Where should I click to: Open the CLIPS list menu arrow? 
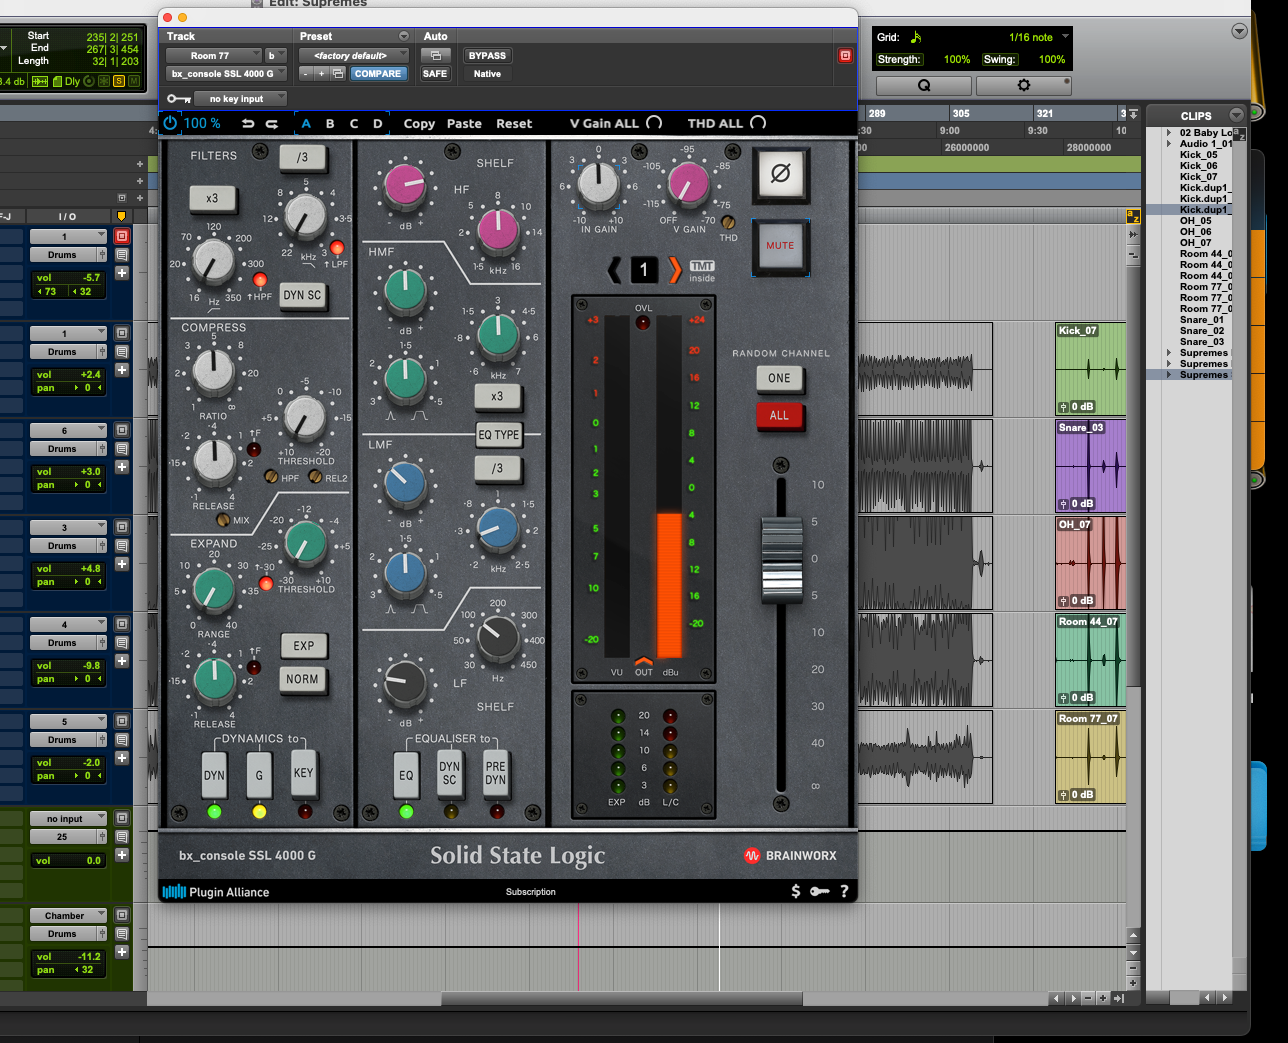coord(1237,115)
